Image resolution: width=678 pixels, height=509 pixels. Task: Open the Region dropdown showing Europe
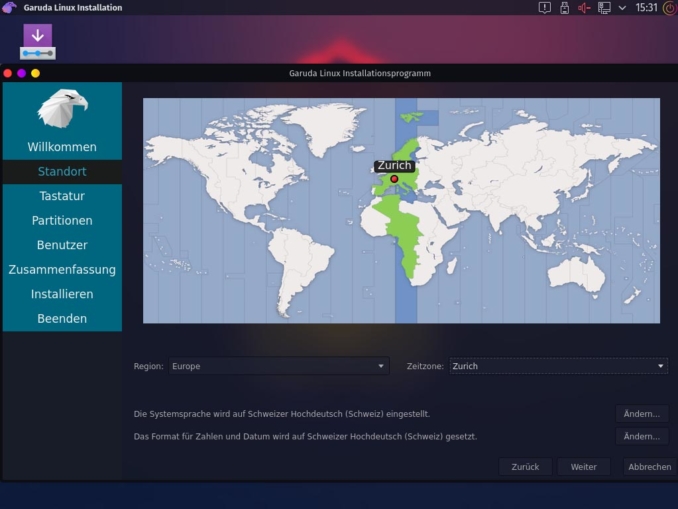click(278, 366)
